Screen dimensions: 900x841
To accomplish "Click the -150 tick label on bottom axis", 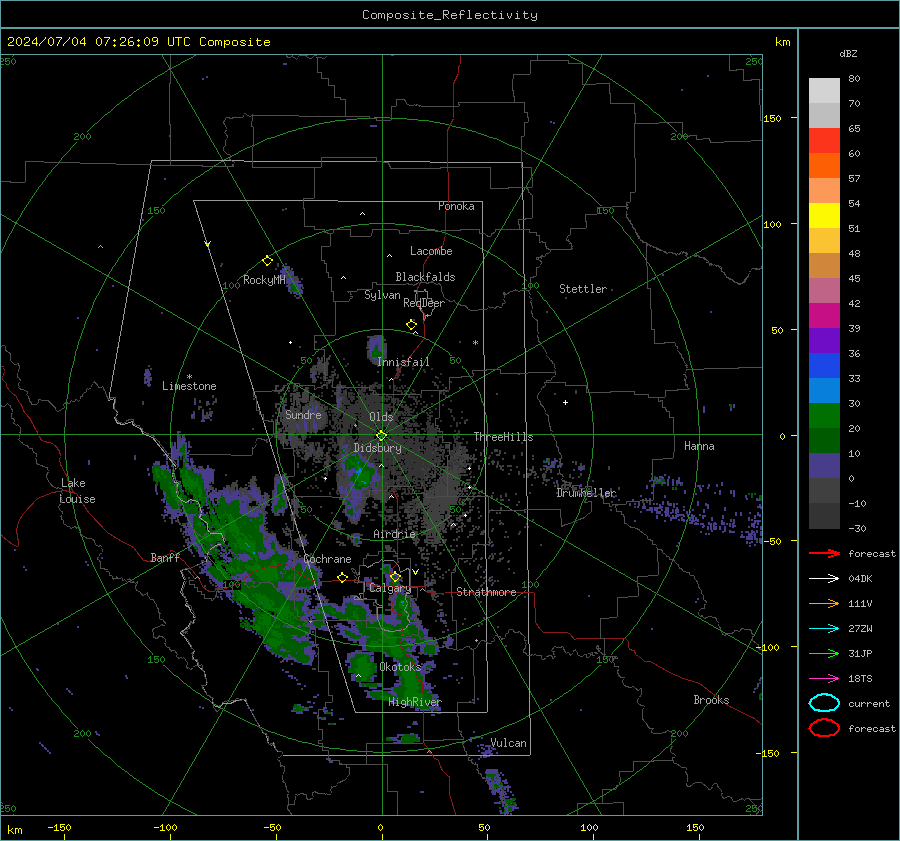I will point(59,827).
